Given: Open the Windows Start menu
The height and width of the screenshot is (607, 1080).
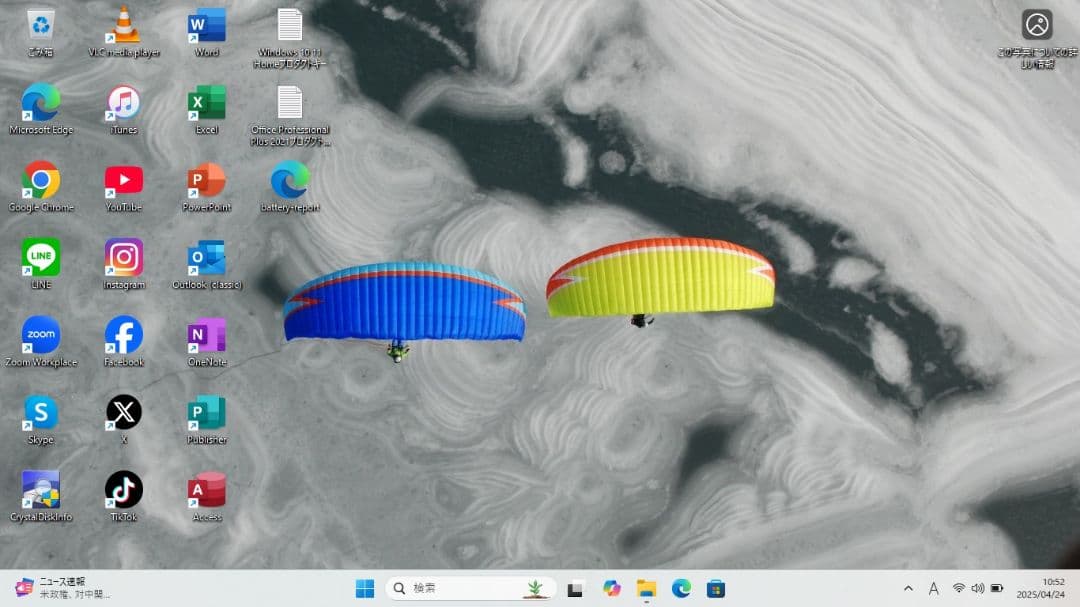Looking at the screenshot, I should [365, 589].
